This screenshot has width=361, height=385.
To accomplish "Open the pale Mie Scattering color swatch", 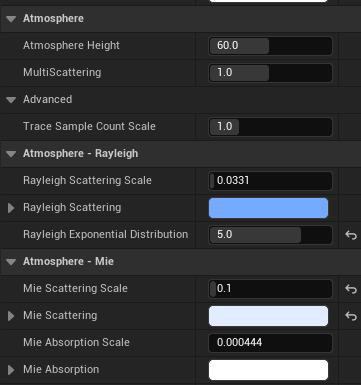I will pos(268,316).
